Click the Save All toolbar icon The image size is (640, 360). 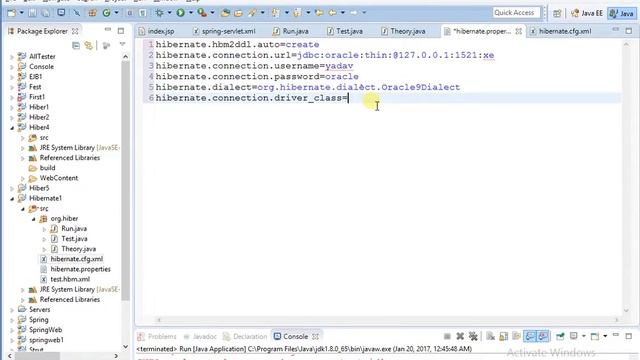tap(46, 13)
